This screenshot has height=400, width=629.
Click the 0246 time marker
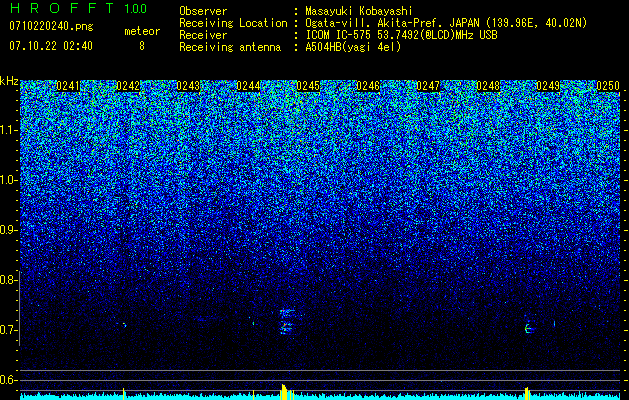(x=368, y=86)
